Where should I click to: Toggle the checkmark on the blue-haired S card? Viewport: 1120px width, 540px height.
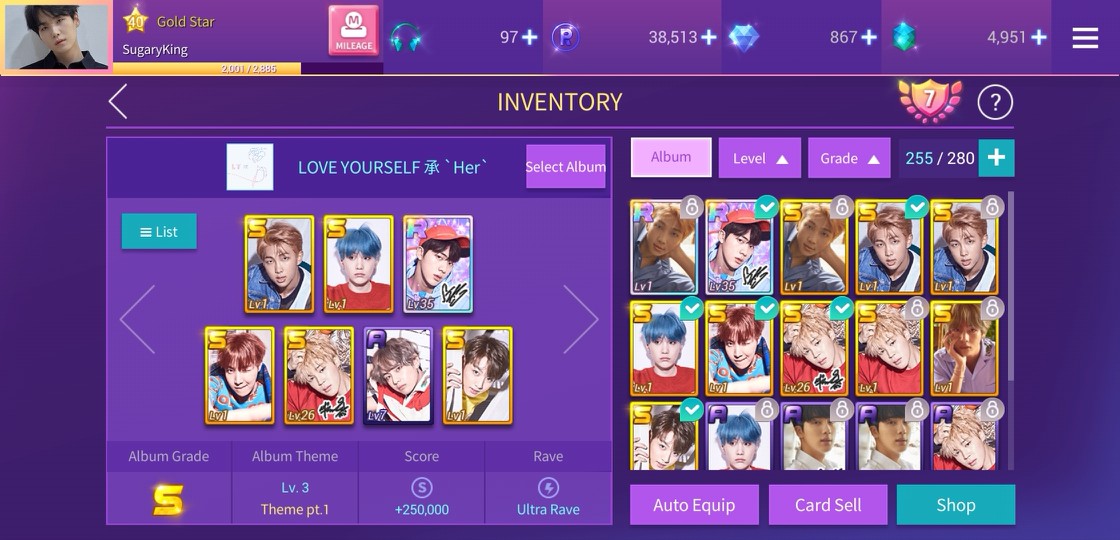point(691,309)
